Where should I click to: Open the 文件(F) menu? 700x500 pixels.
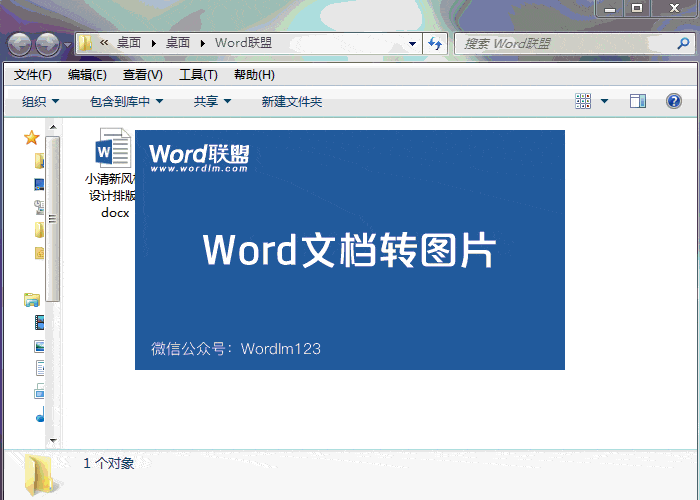coord(33,75)
